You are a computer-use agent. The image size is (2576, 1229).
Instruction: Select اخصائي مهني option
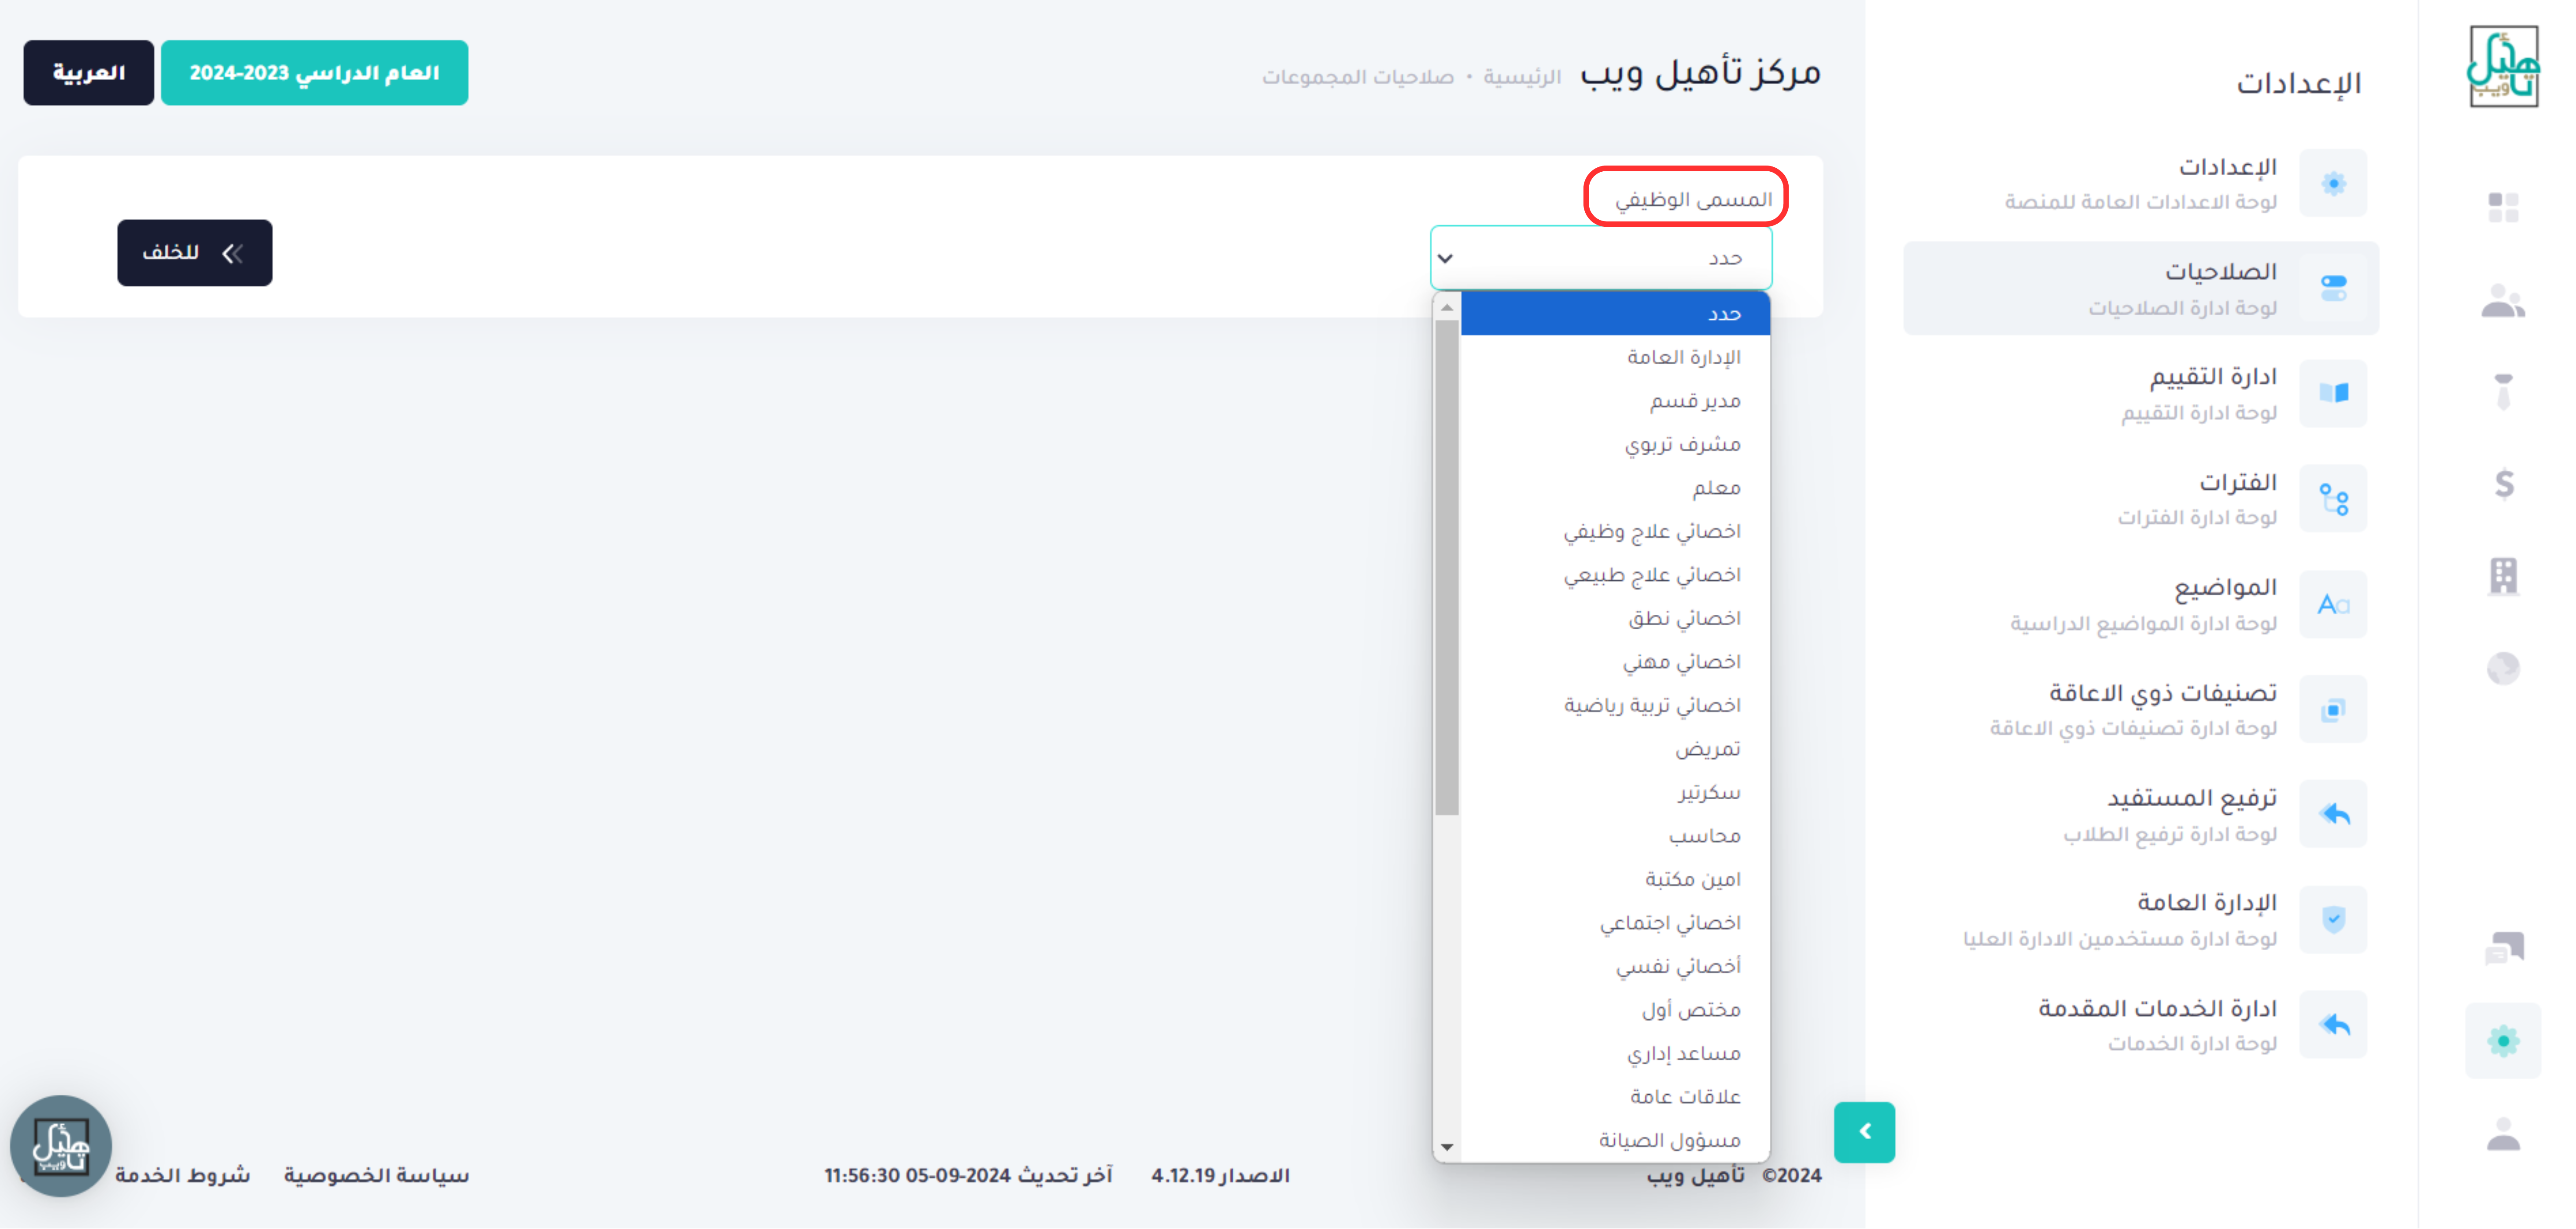tap(1615, 662)
